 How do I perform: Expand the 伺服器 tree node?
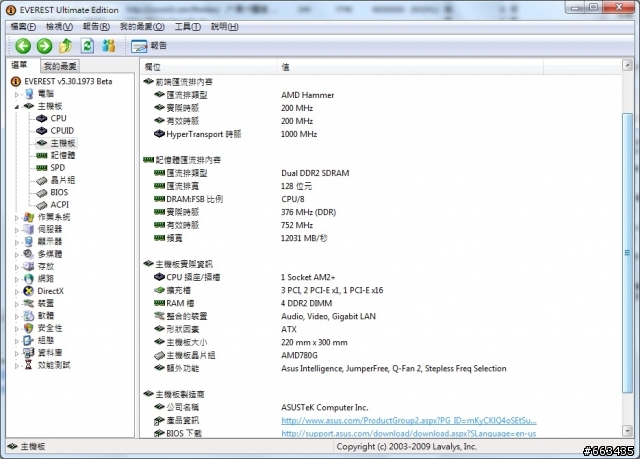click(x=17, y=230)
